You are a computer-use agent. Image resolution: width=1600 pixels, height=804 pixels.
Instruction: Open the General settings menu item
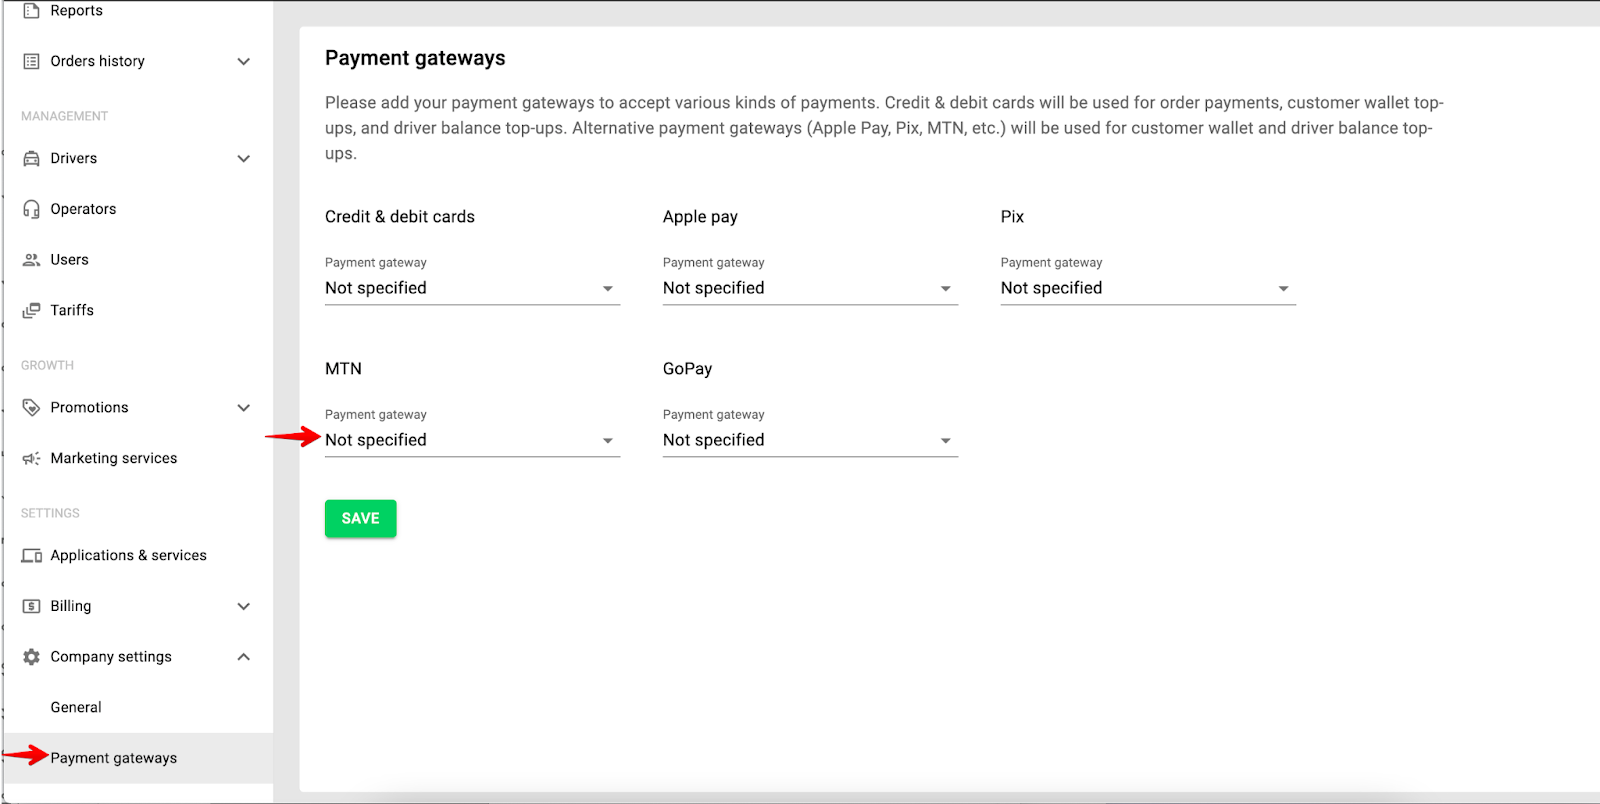tap(76, 707)
